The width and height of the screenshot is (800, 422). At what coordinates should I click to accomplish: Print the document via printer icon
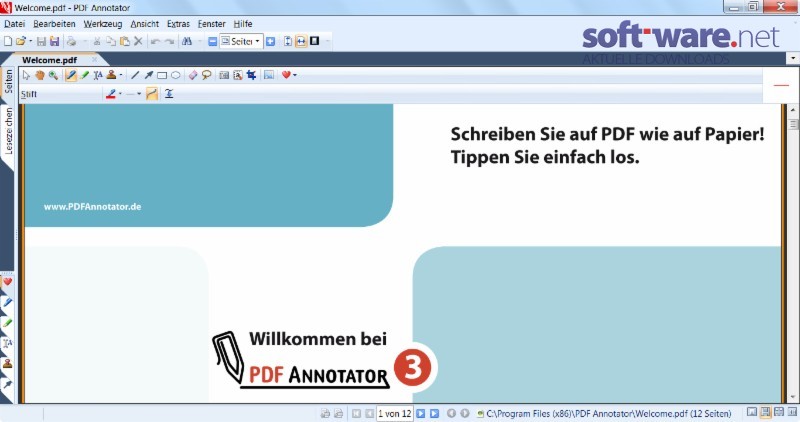click(71, 41)
